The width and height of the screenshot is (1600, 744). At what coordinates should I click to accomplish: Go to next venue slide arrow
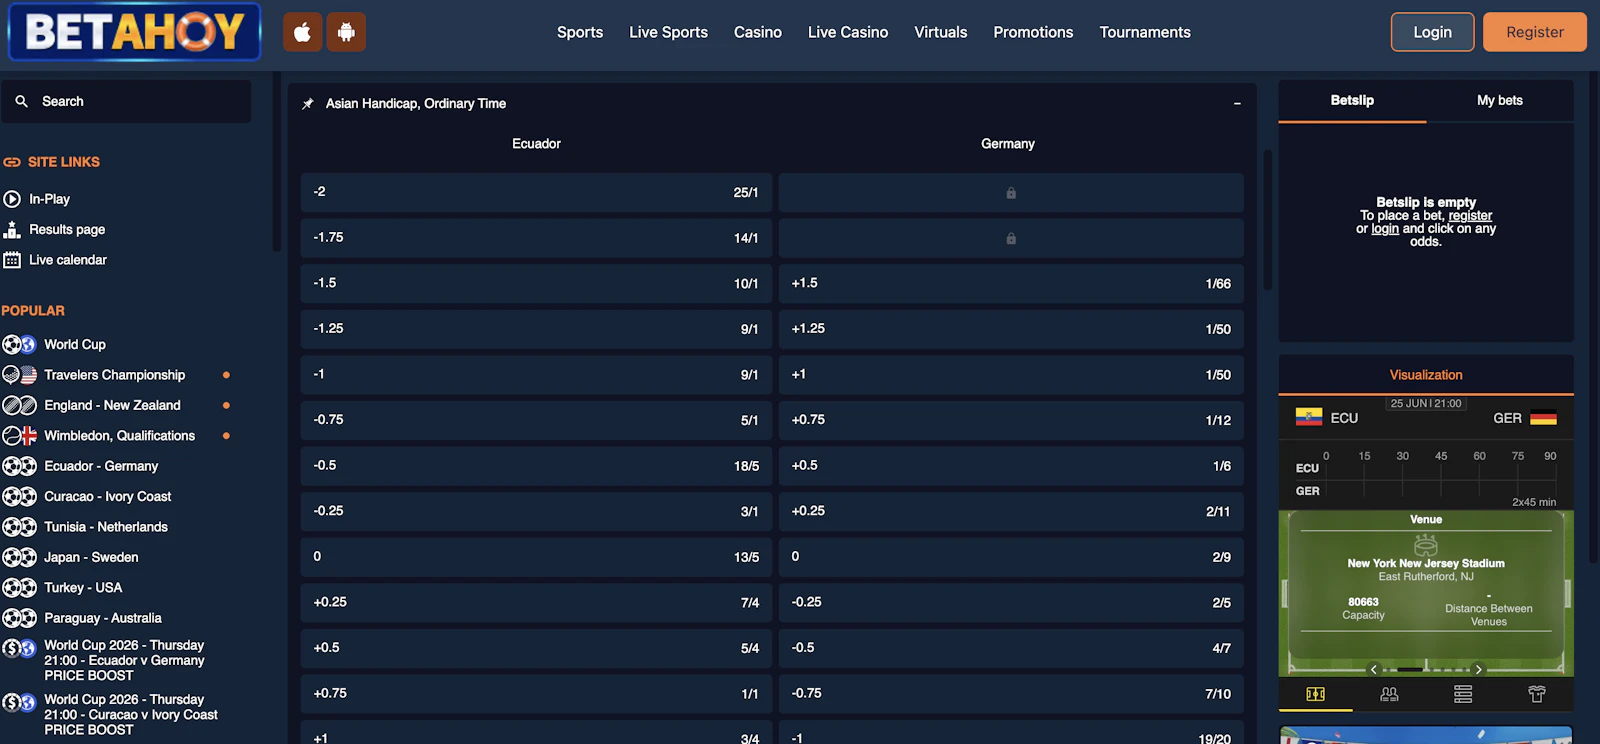coord(1478,669)
